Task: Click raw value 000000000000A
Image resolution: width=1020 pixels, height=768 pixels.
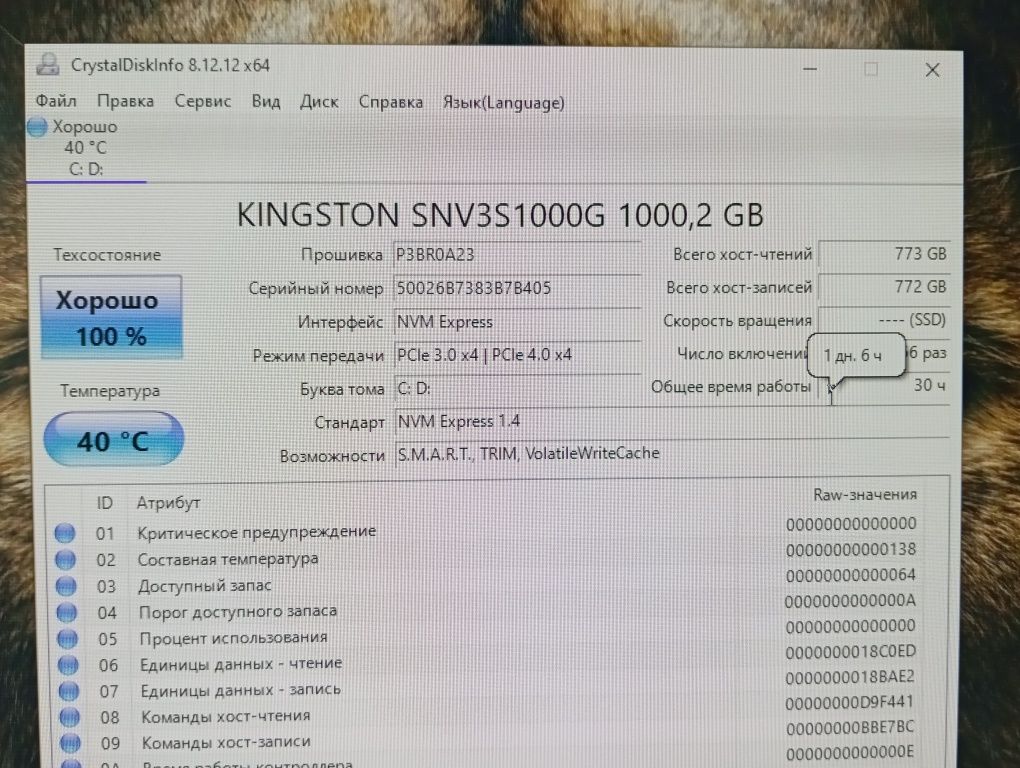Action: 850,601
